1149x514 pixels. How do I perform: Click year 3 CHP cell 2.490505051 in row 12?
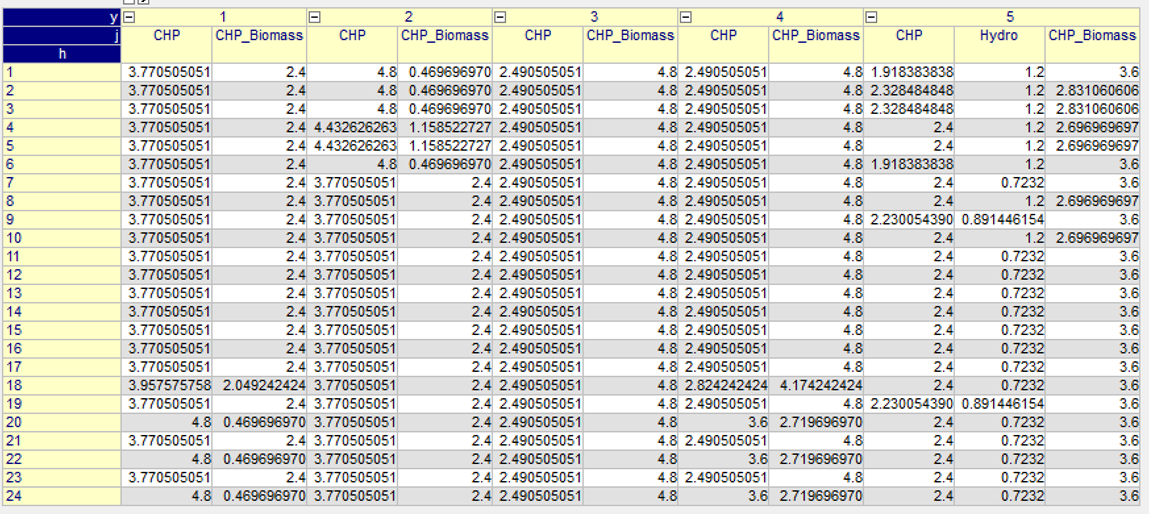538,275
